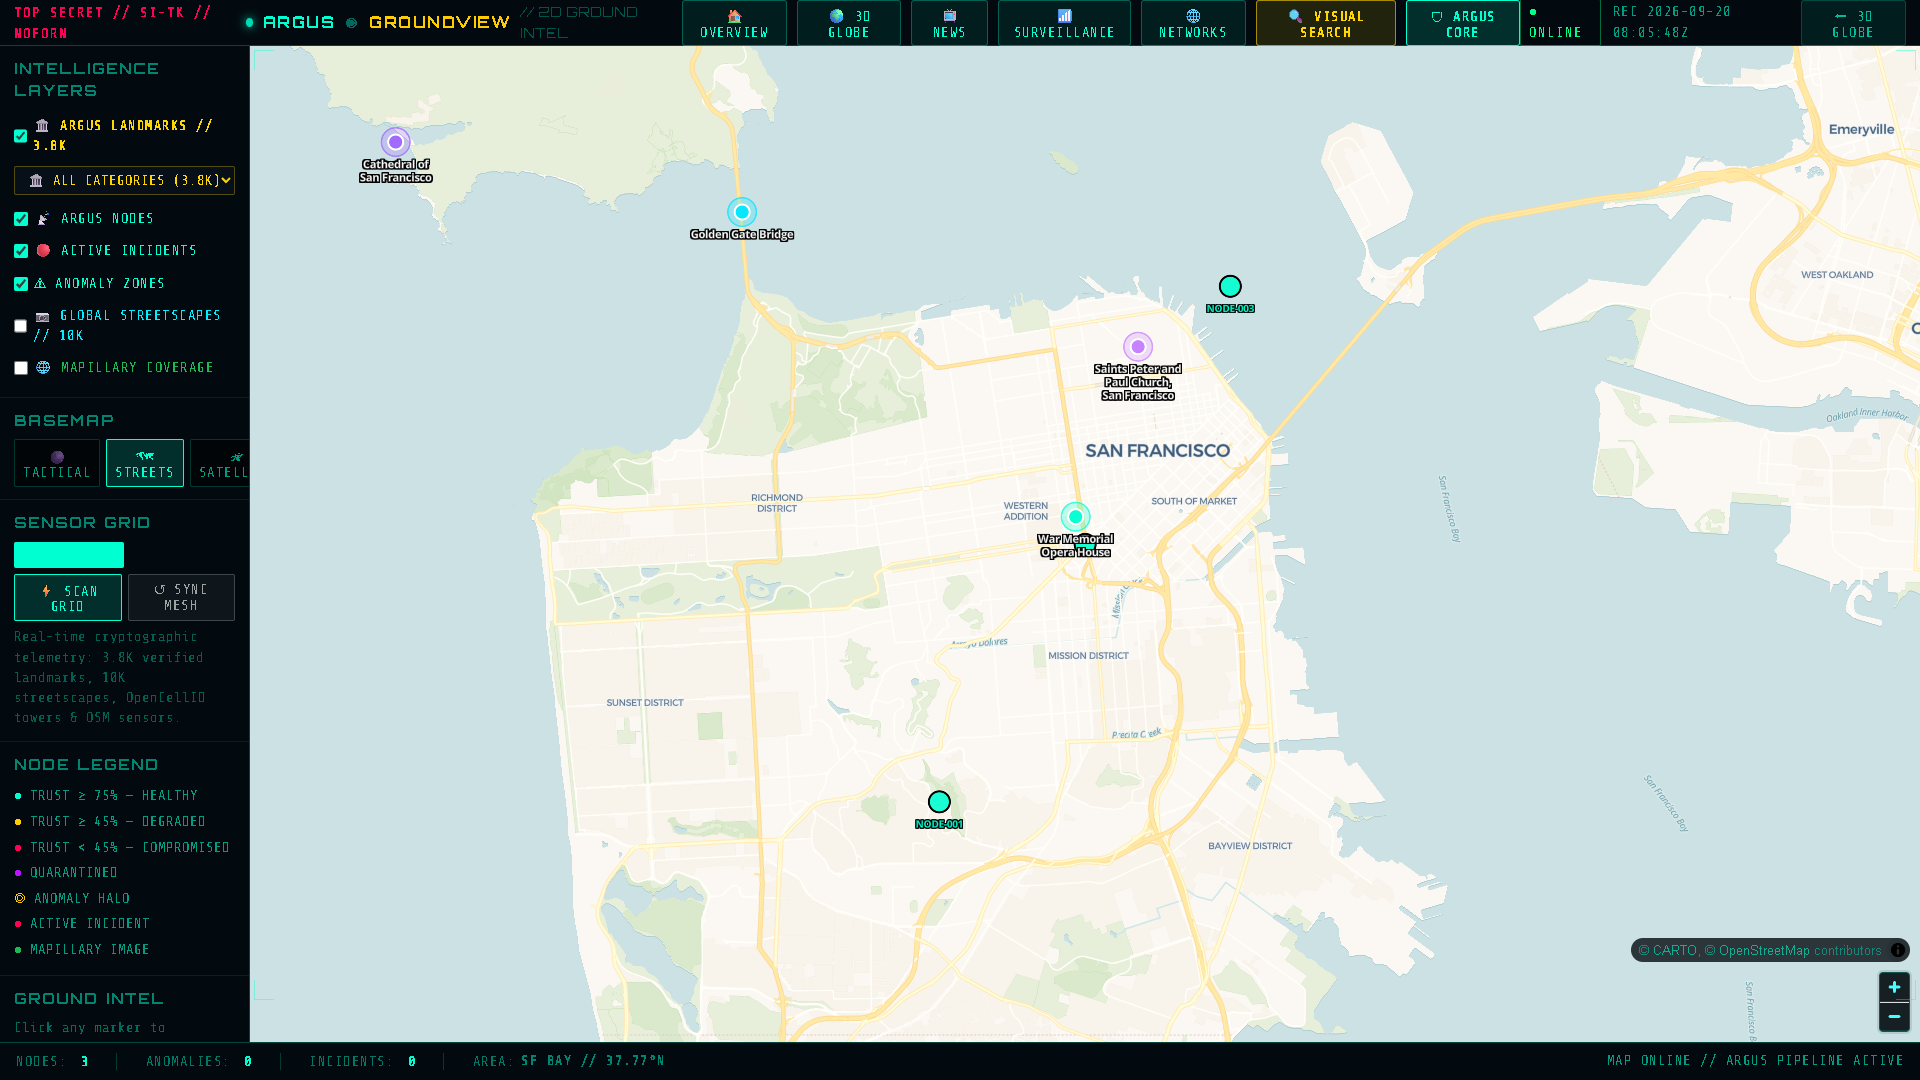Open the NODE-003 node marker
The width and height of the screenshot is (1920, 1080).
pos(1230,287)
